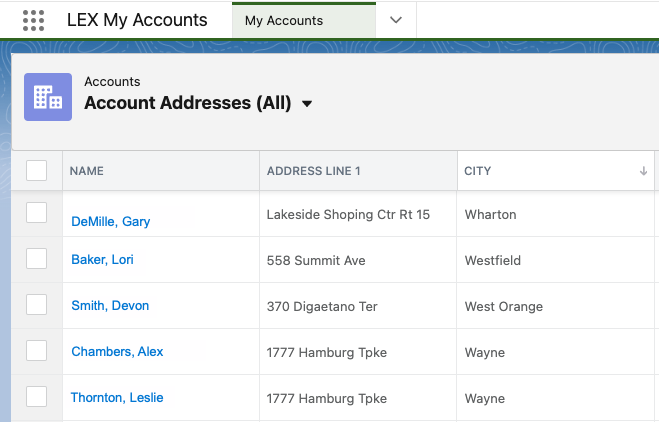The image size is (659, 422).
Task: Expand the Account Addresses (All) list view dropdown
Action: point(307,104)
